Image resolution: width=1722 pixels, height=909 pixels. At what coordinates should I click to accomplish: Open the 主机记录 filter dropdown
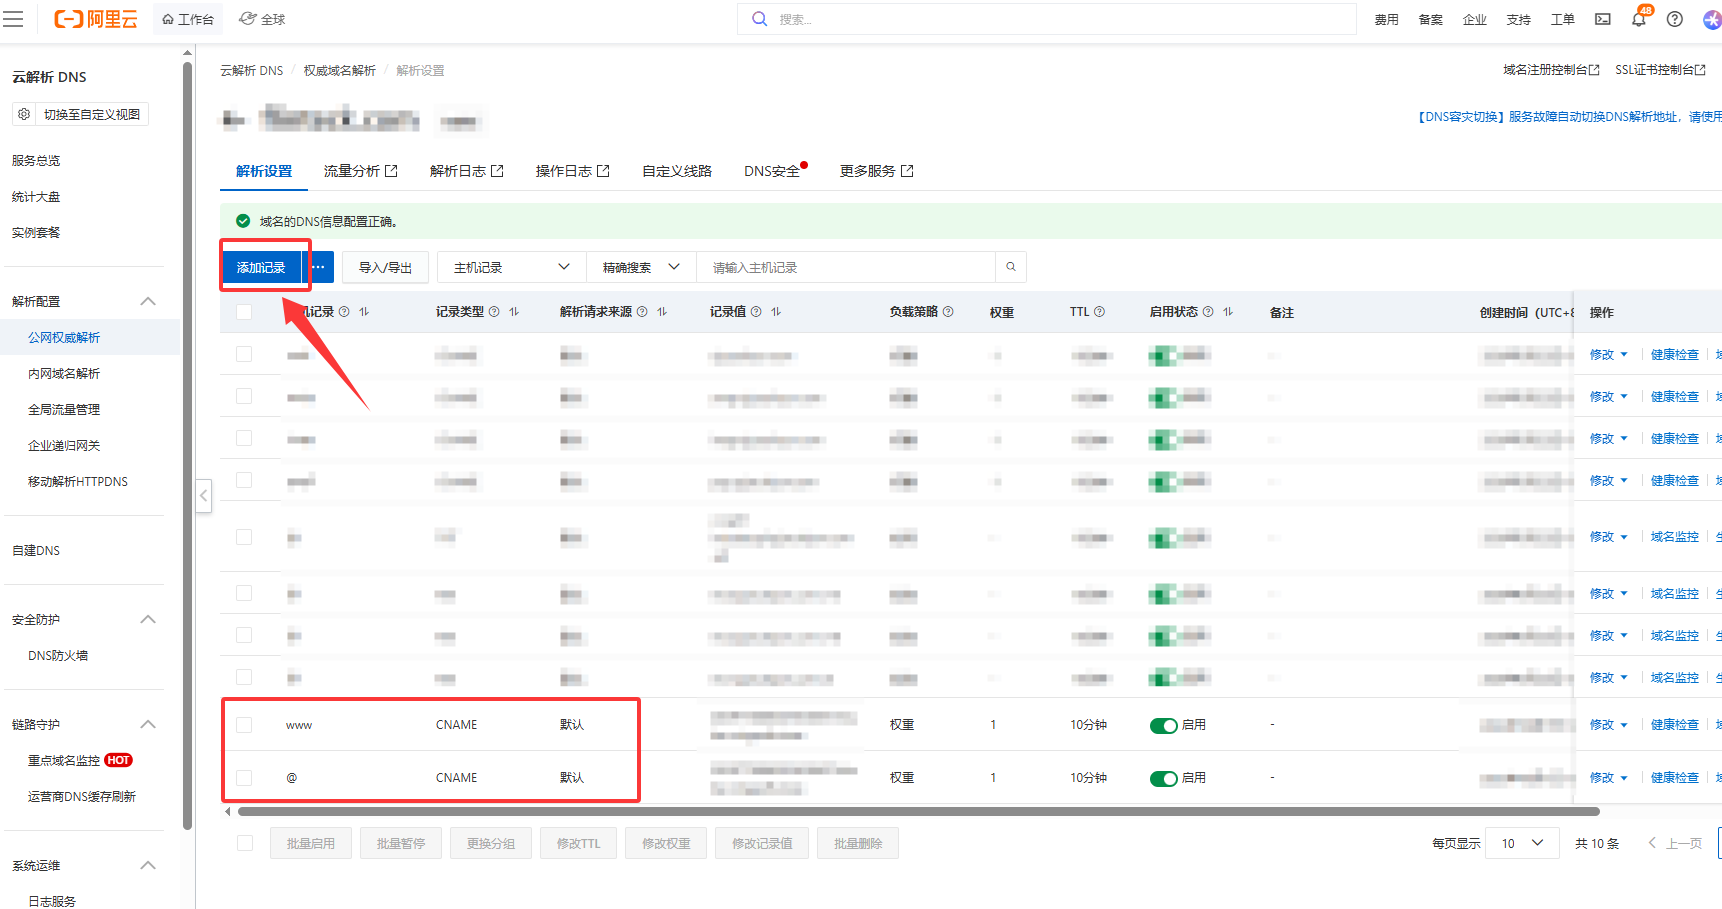point(511,267)
